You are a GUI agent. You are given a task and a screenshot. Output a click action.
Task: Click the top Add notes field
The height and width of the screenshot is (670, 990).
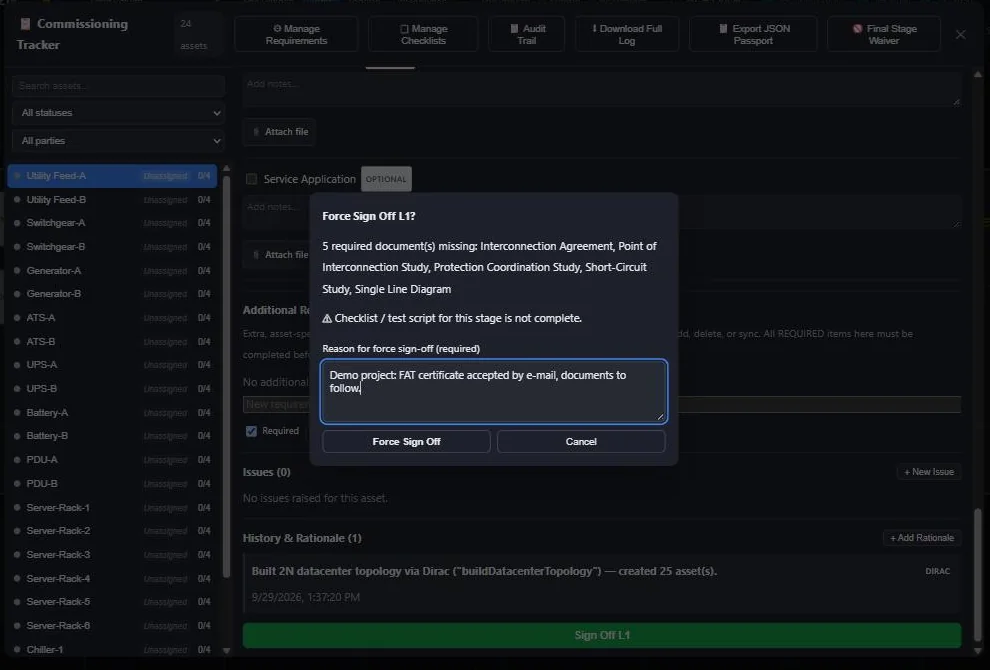click(602, 90)
